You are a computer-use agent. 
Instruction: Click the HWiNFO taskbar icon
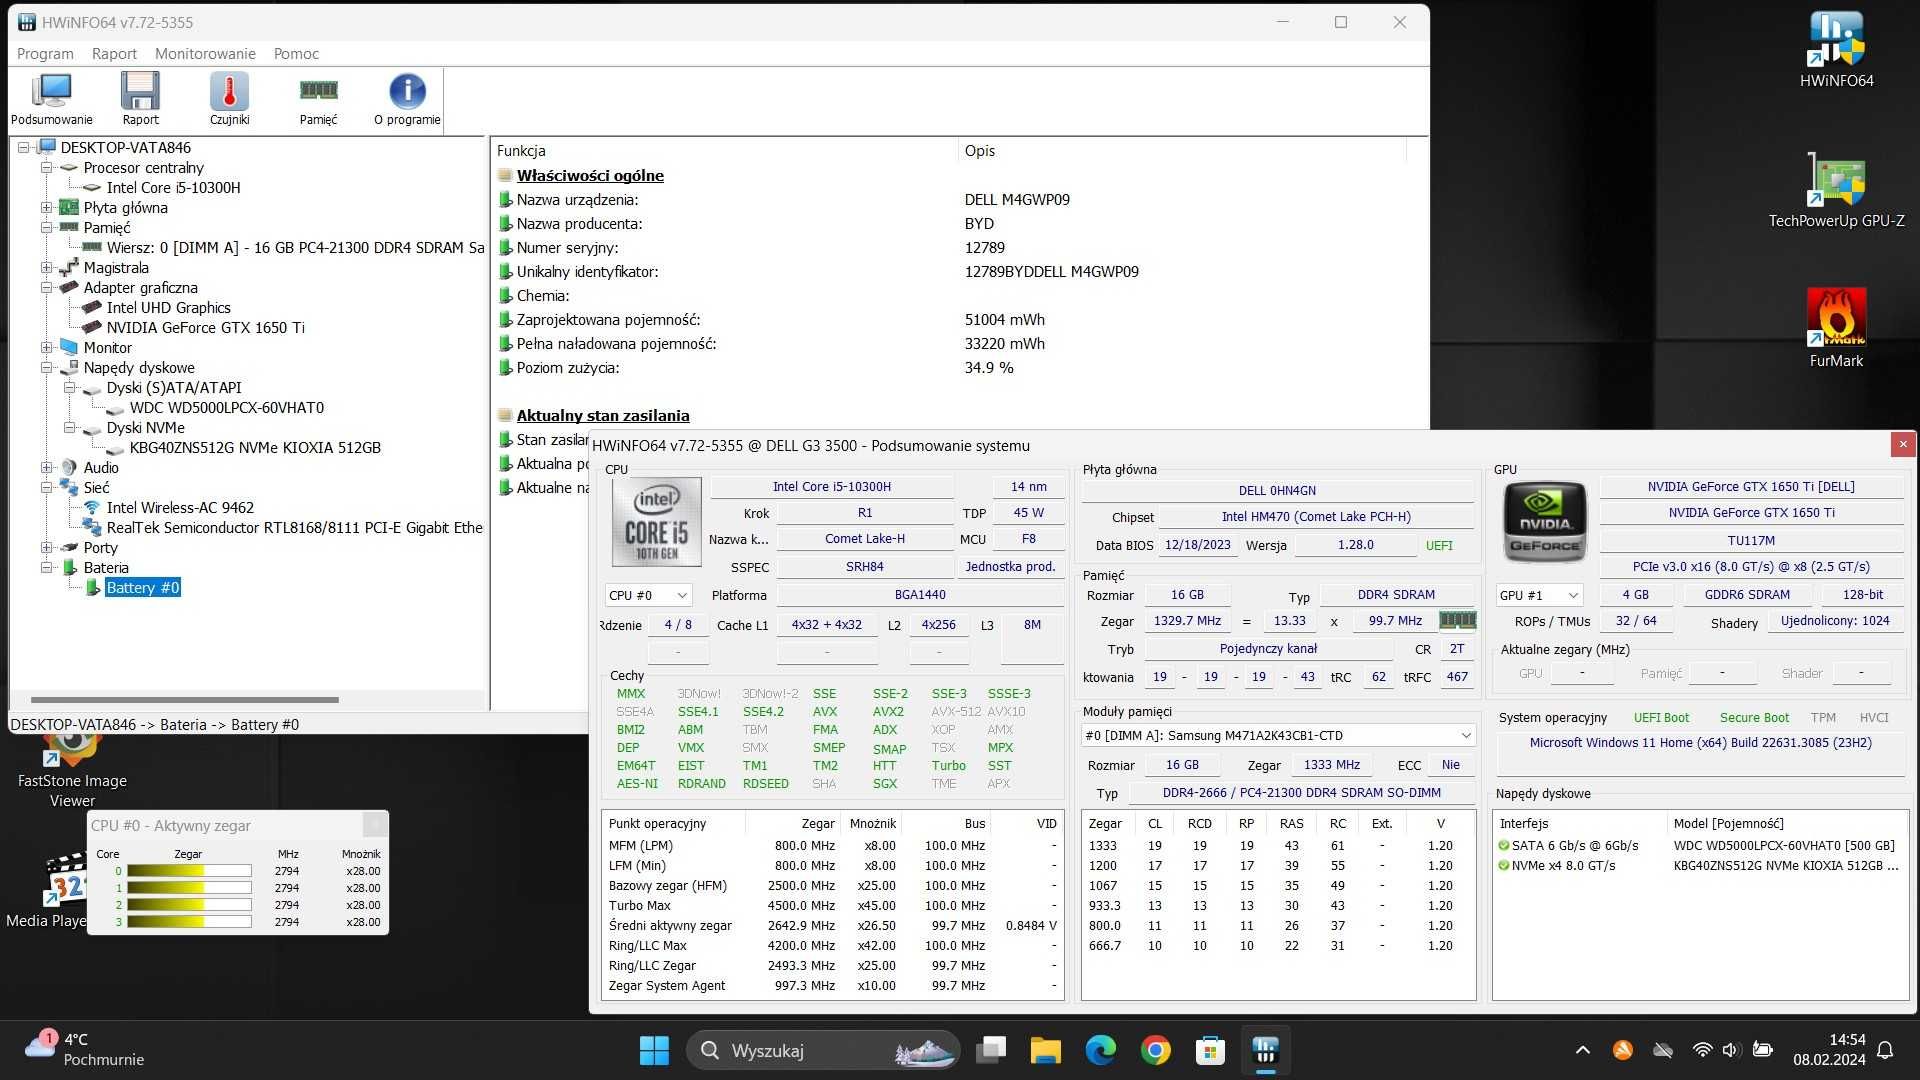point(1265,1050)
